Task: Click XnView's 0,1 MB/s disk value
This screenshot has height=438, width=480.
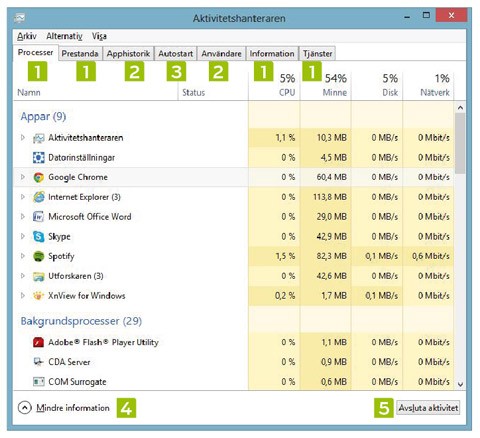Action: pos(382,296)
